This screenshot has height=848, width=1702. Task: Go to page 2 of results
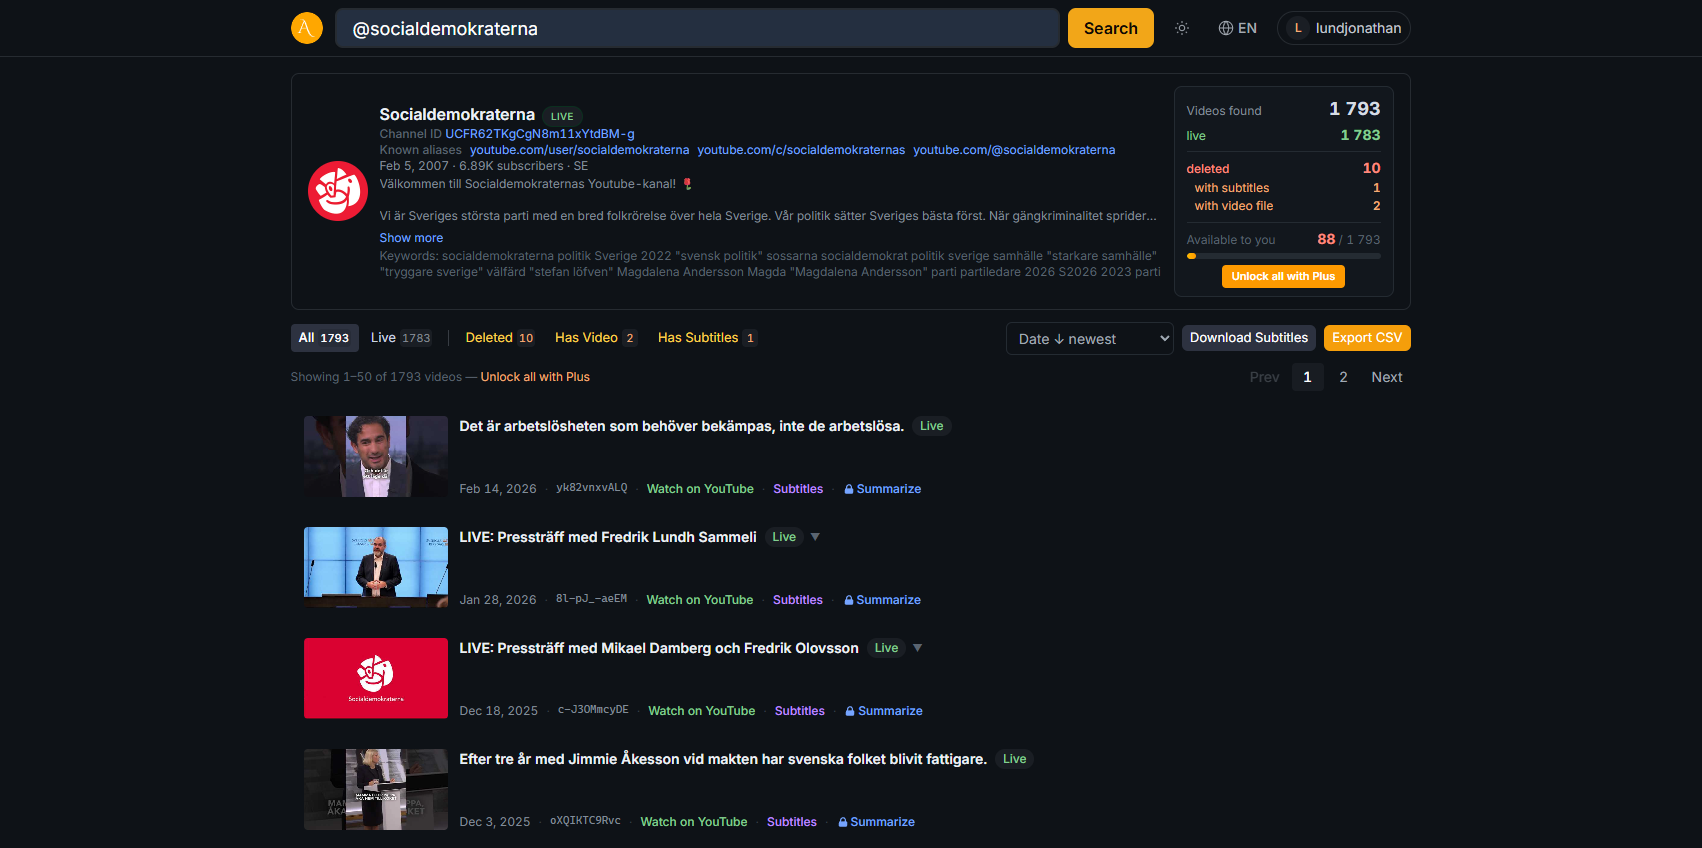coord(1343,377)
